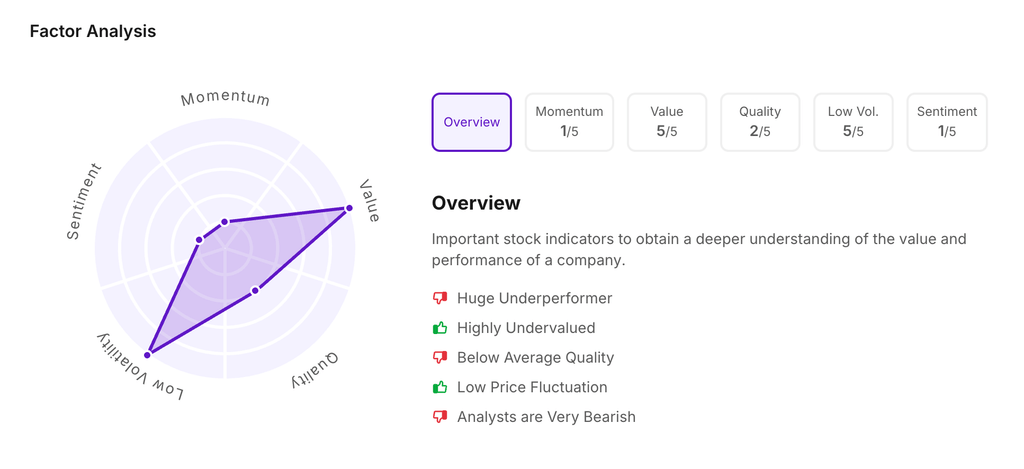Click the Momentum data point on radar chart

click(225, 221)
